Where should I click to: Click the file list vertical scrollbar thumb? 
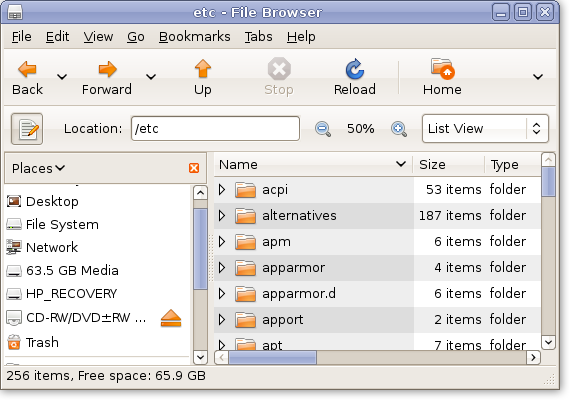548,182
